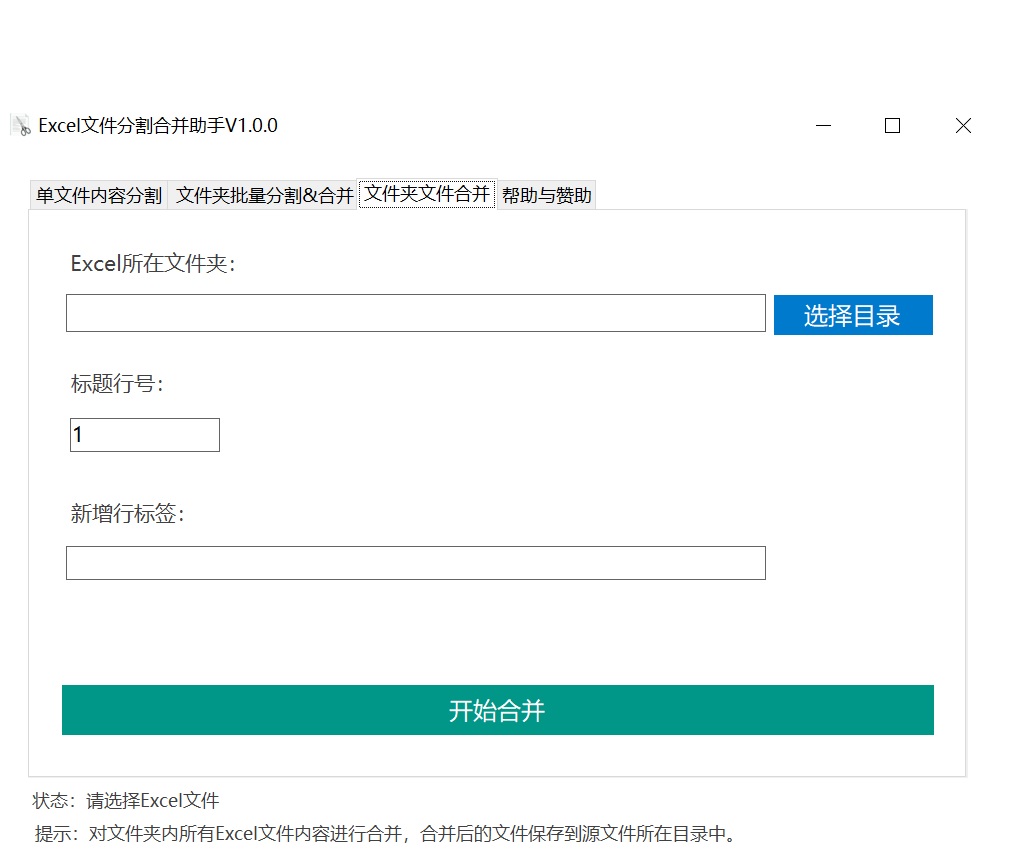Open the 文件夹批量分割&合并 tab

click(x=264, y=195)
